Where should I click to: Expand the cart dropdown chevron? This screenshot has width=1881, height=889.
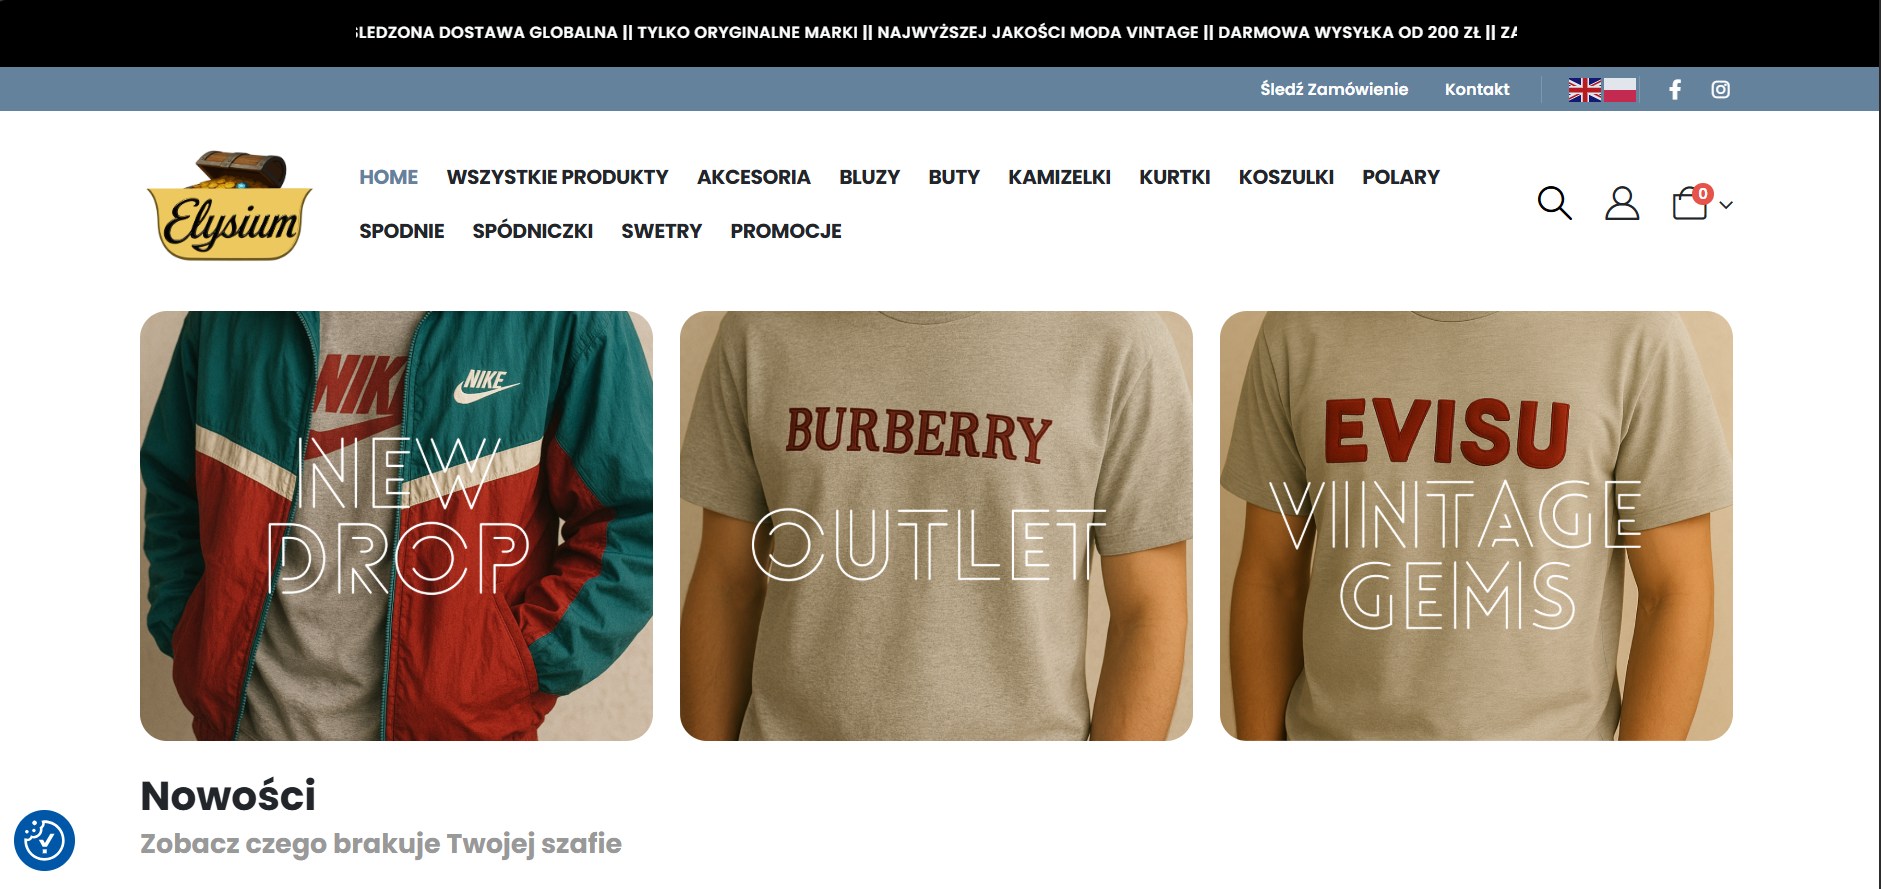pos(1726,205)
